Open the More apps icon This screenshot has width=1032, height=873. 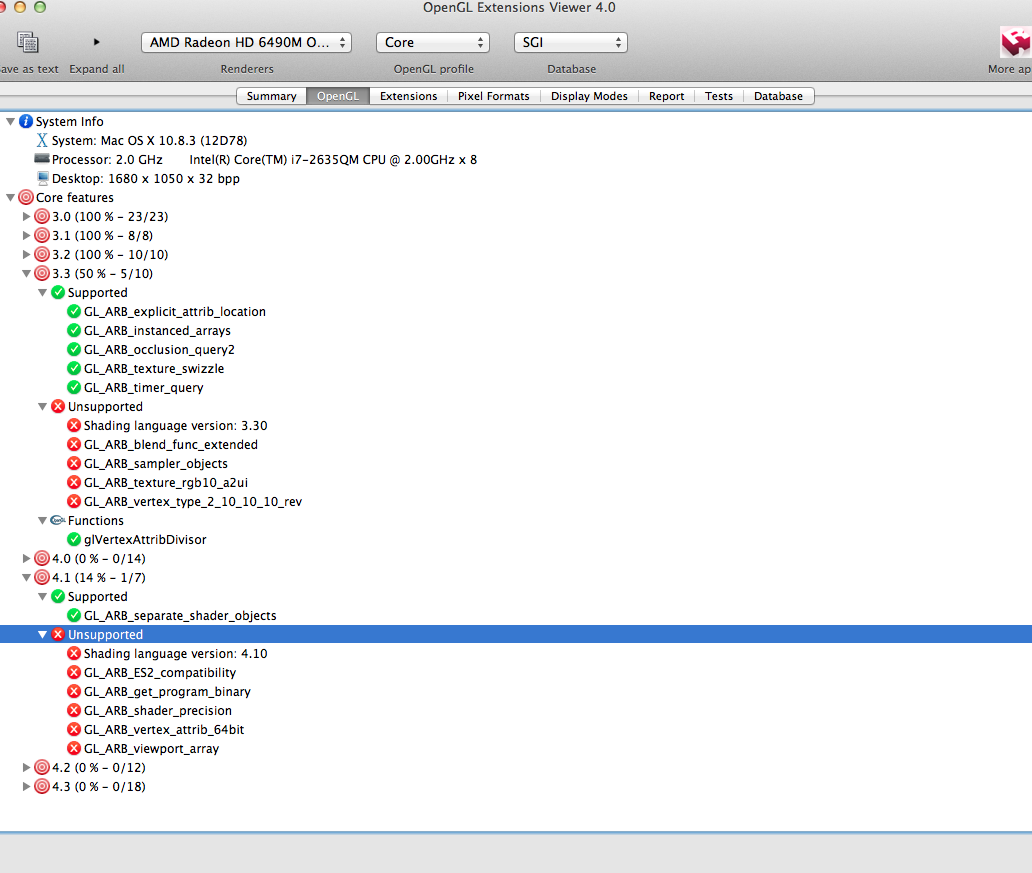pyautogui.click(x=1016, y=43)
